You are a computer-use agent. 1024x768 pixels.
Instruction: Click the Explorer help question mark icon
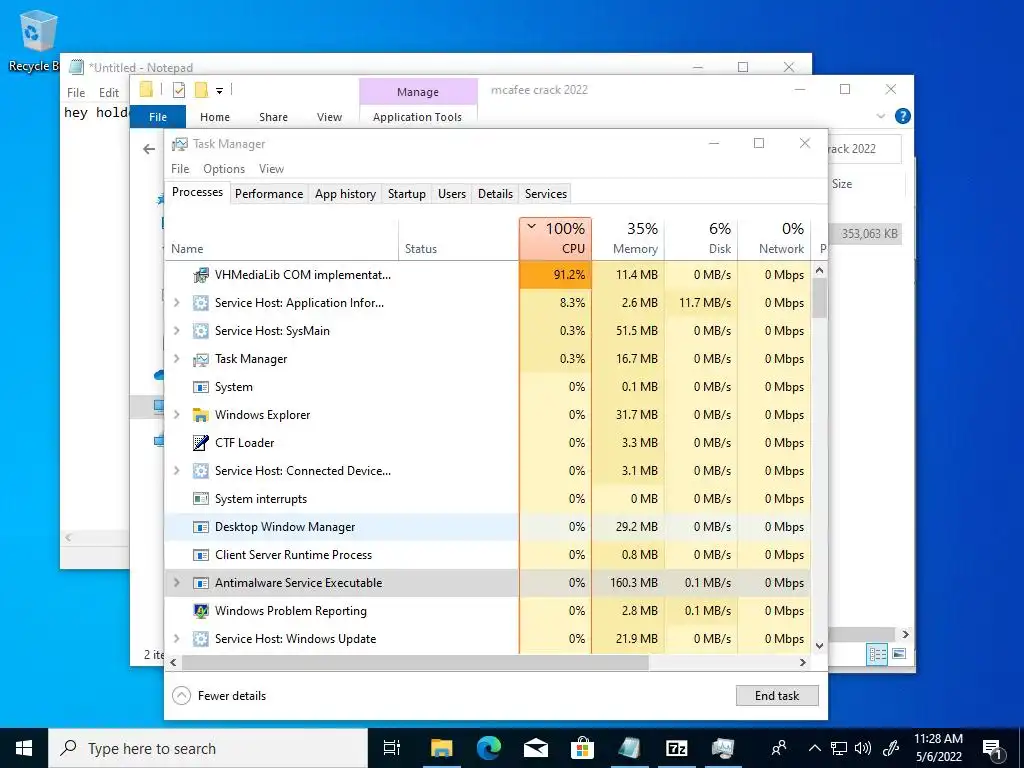point(903,116)
